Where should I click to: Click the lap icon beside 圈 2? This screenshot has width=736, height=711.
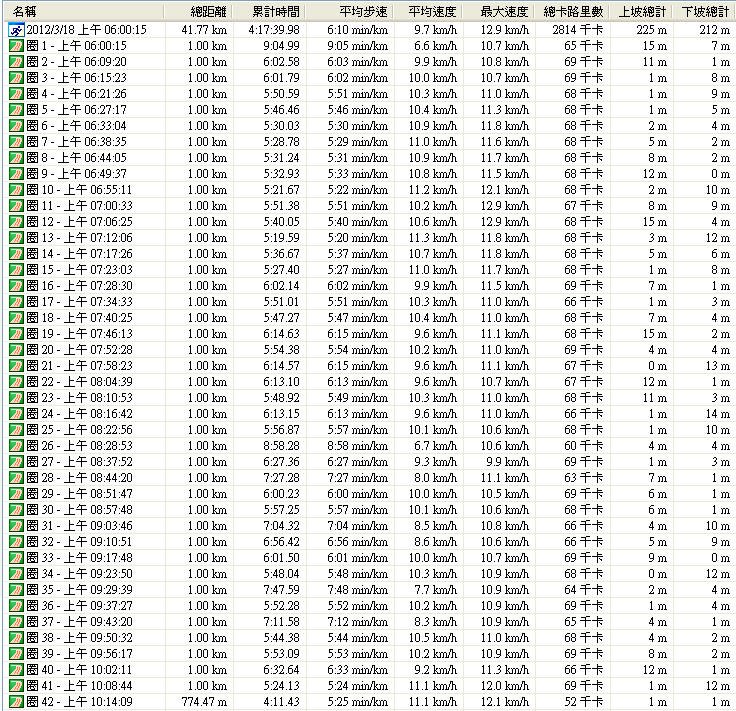coord(16,63)
